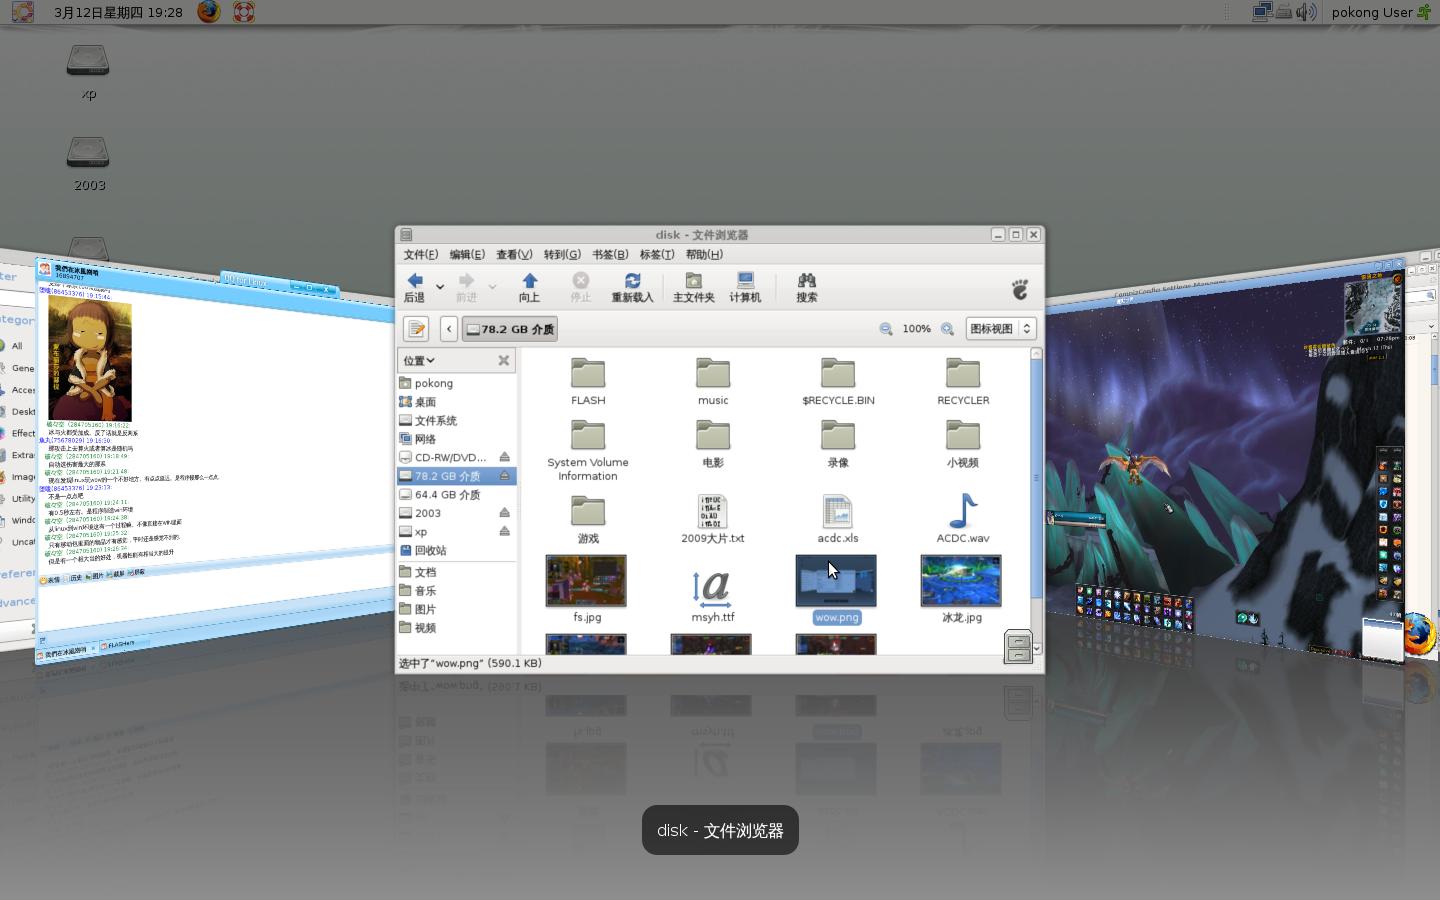Select 文件系统 in the sidebar
The height and width of the screenshot is (900, 1440).
pos(457,421)
